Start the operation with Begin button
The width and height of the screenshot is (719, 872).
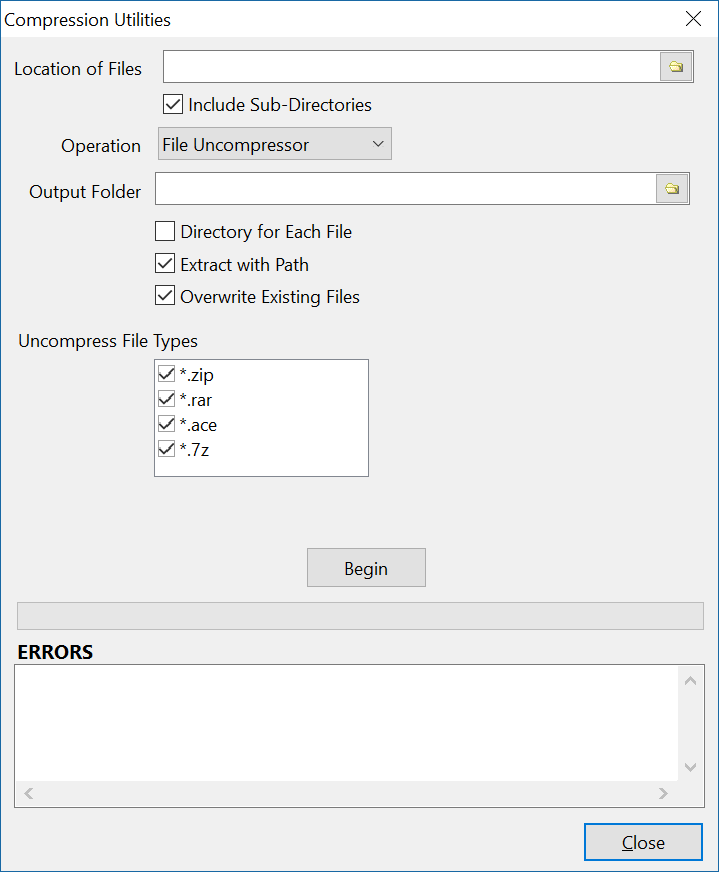tap(366, 568)
